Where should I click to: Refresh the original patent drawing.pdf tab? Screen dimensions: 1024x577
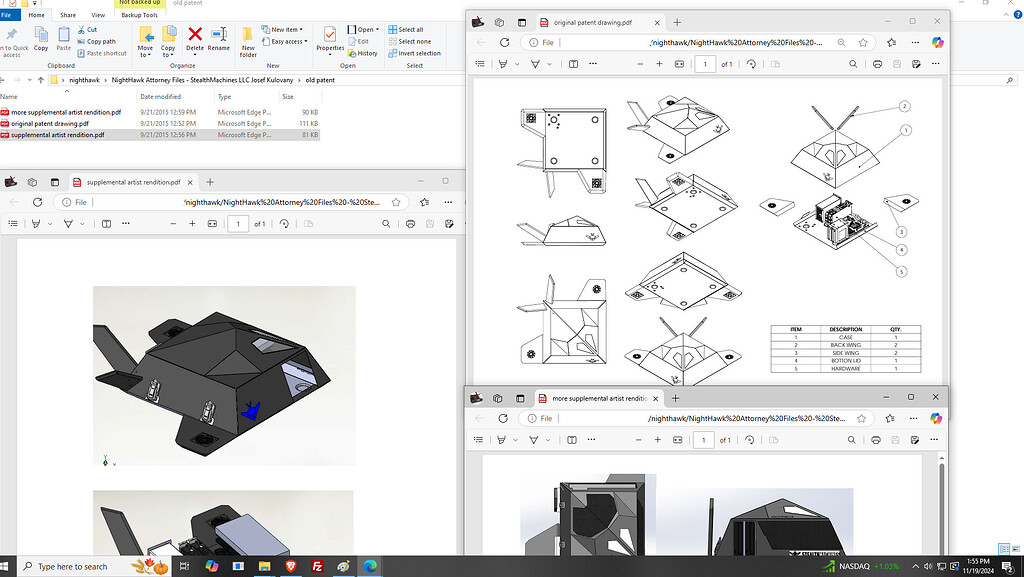tap(504, 43)
